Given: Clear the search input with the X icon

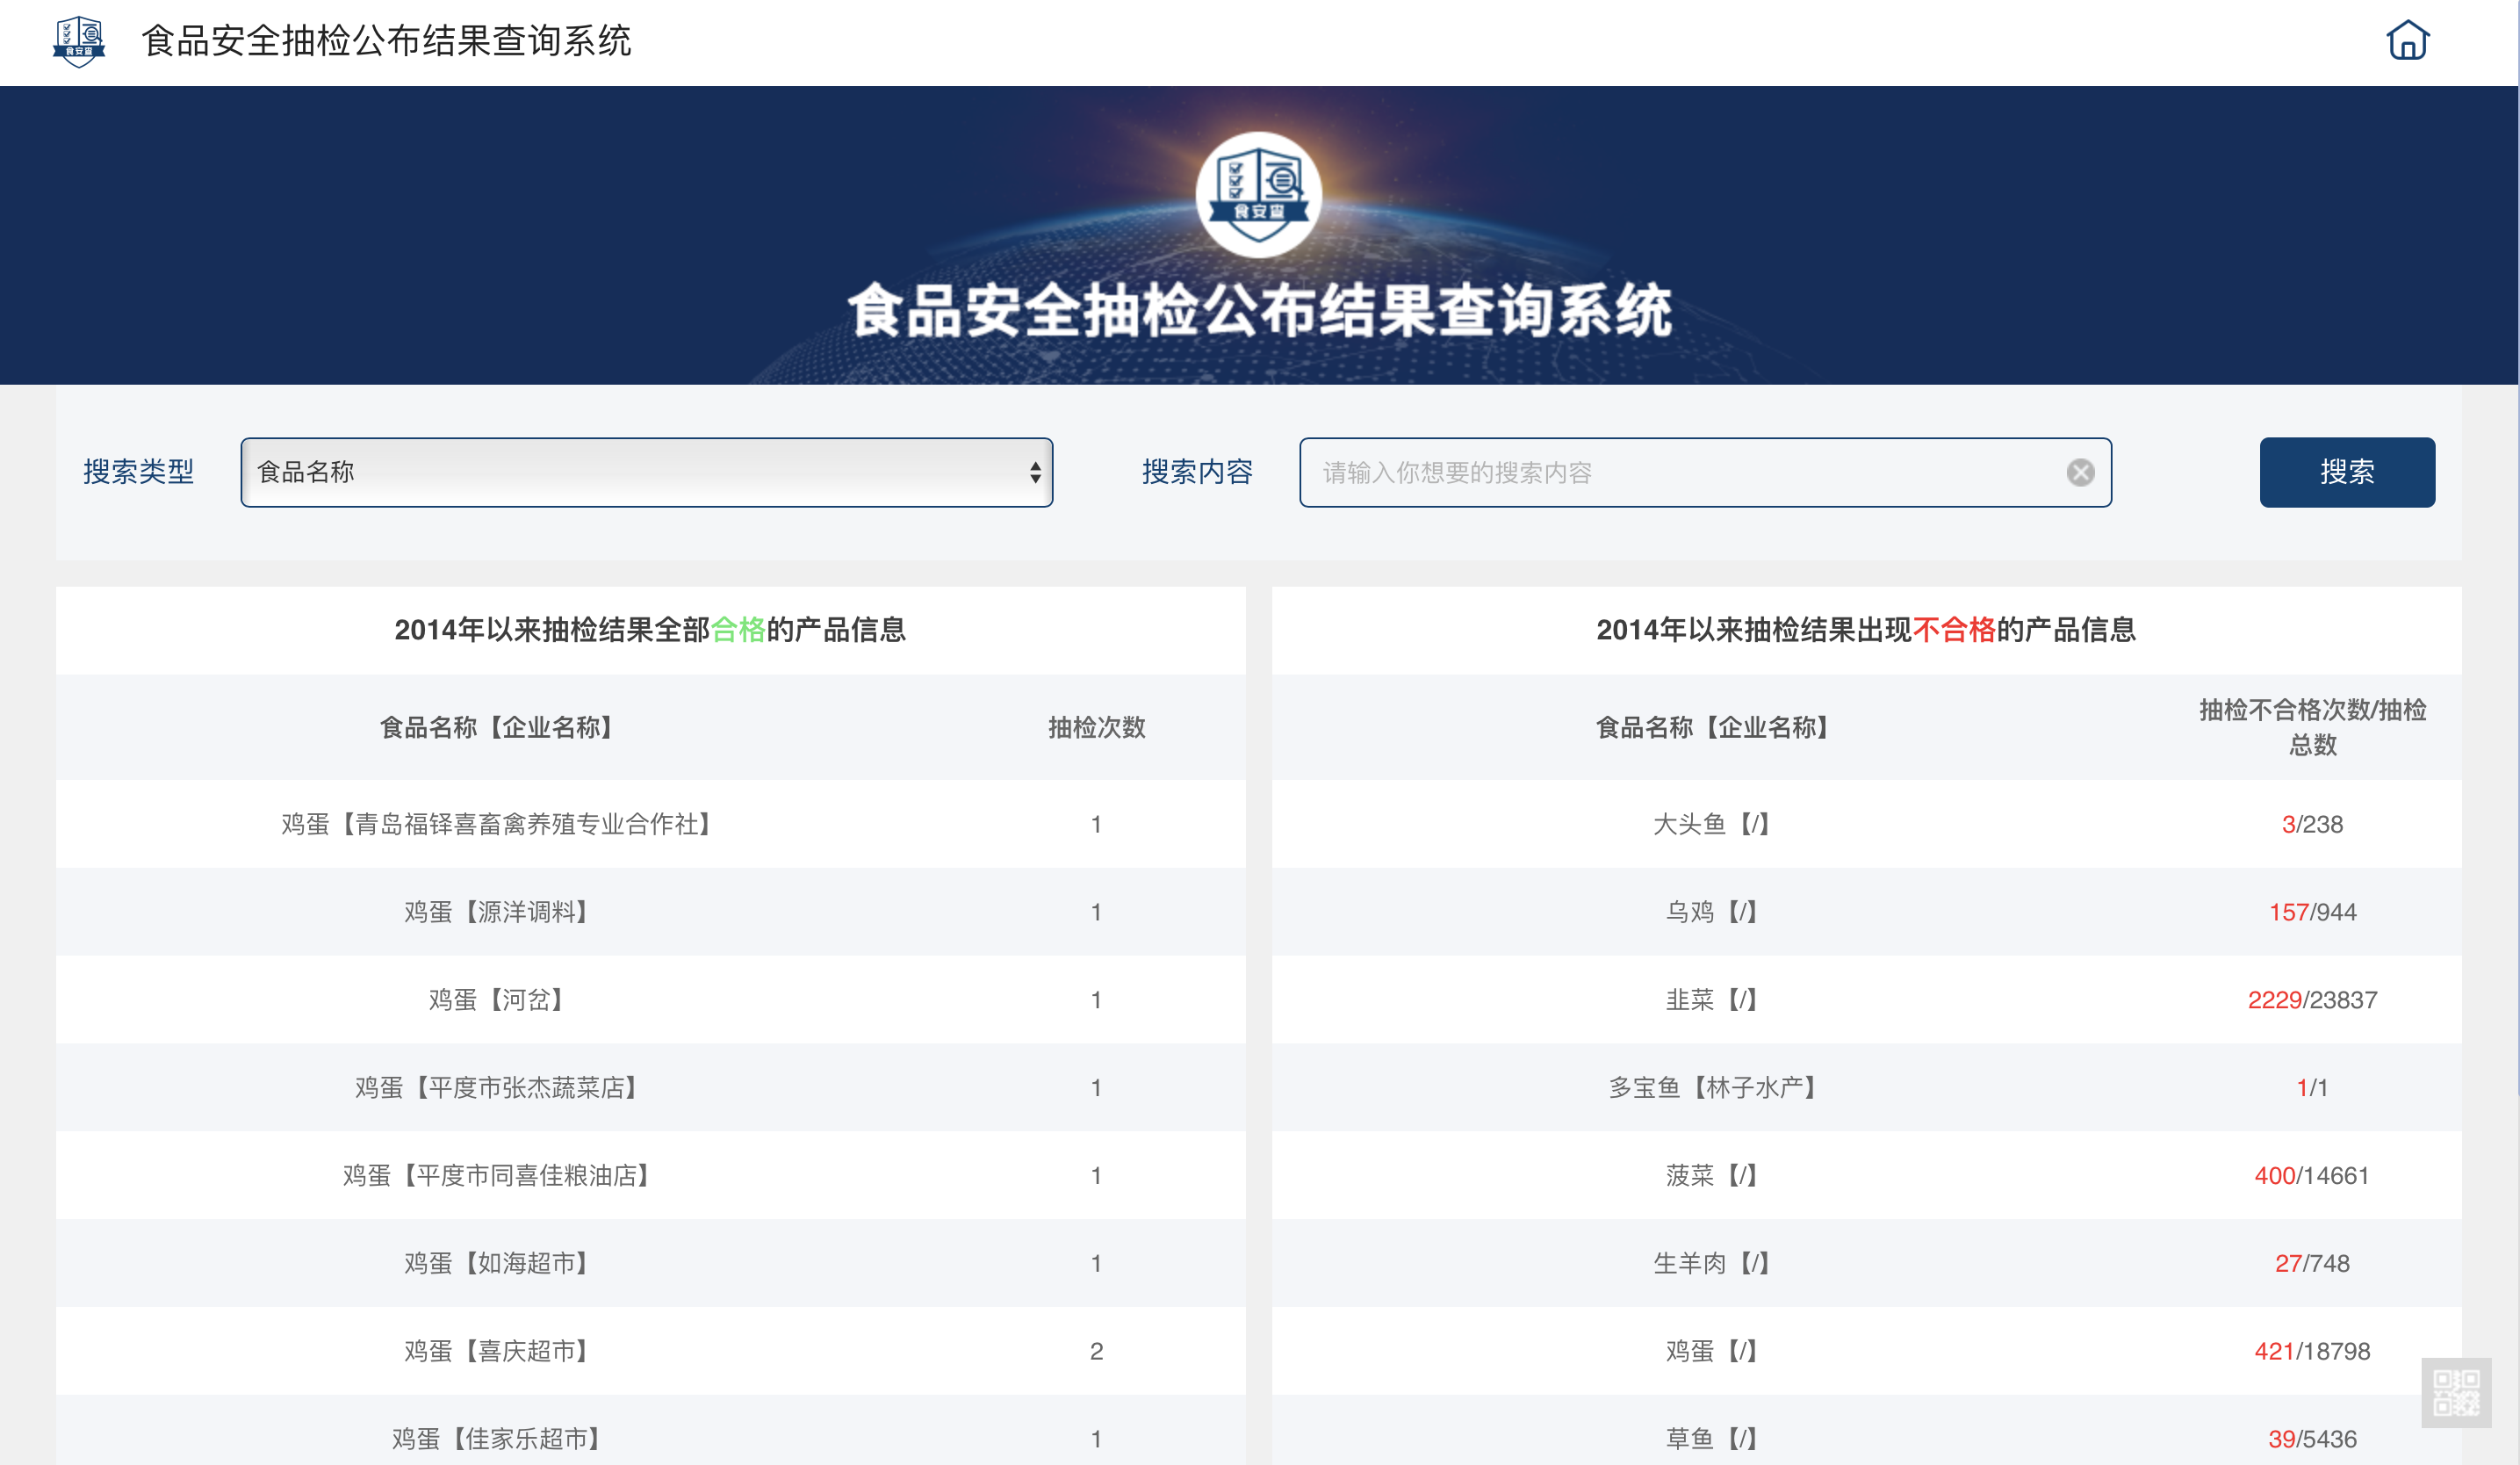Looking at the screenshot, I should coord(2080,472).
